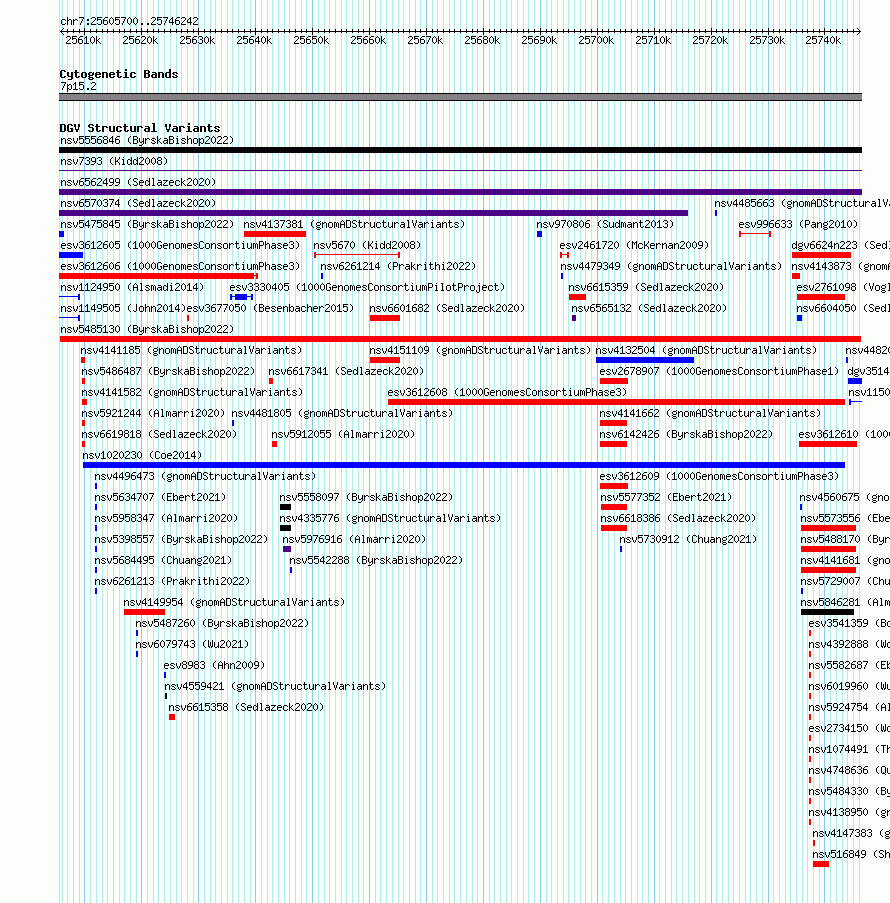Click the blue bar under nsv4132504
The height and width of the screenshot is (903, 890).
pos(645,360)
